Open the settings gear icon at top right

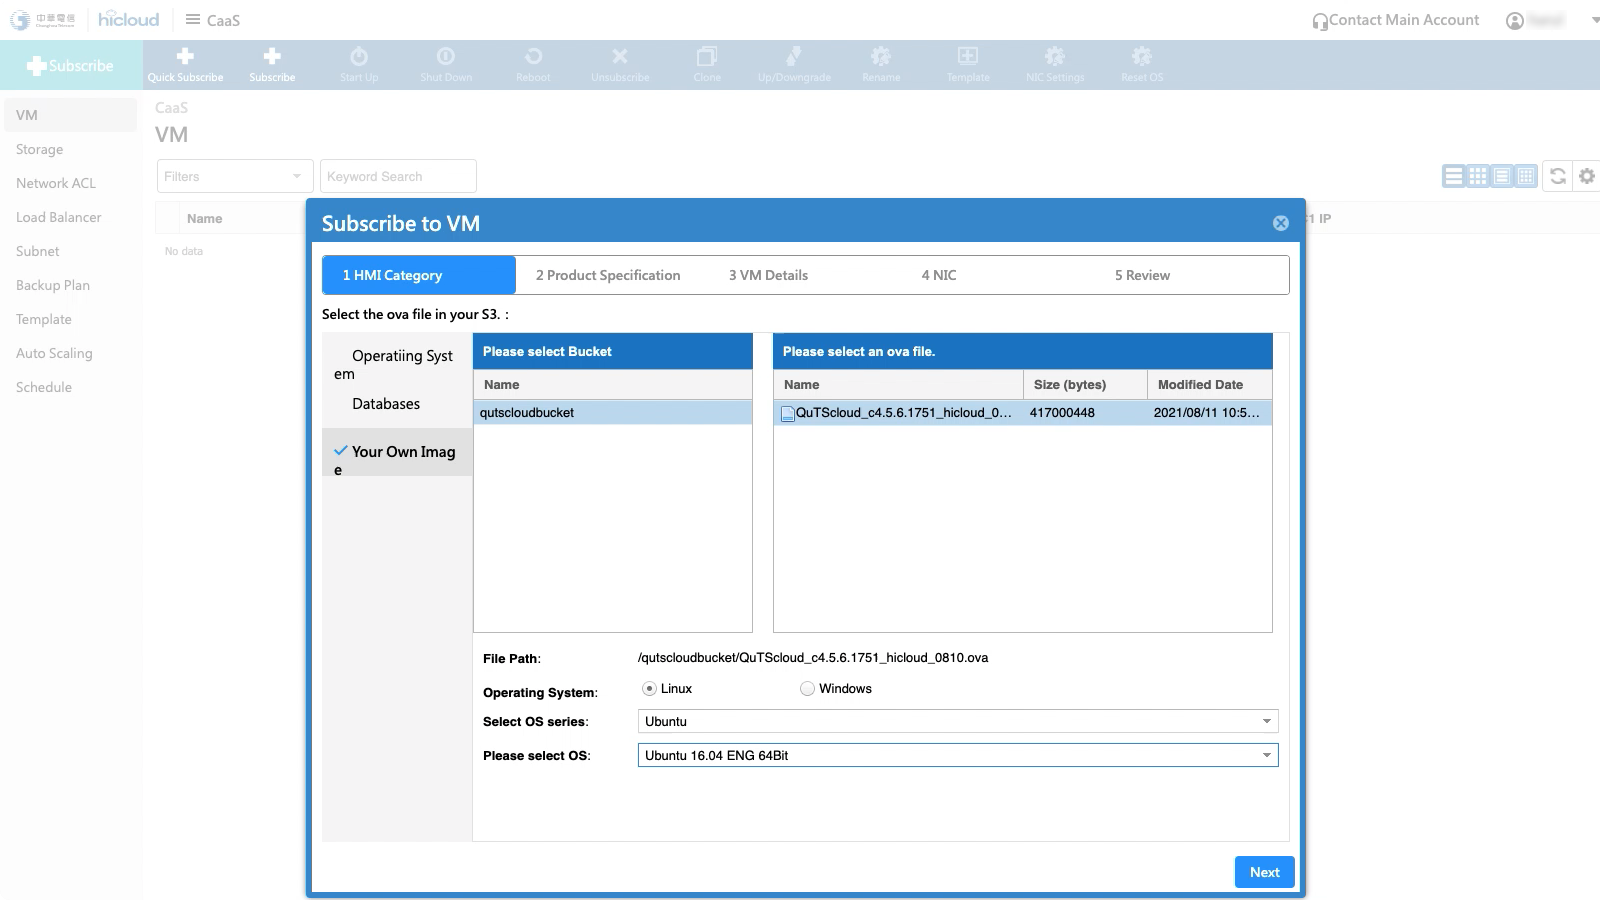click(1587, 176)
